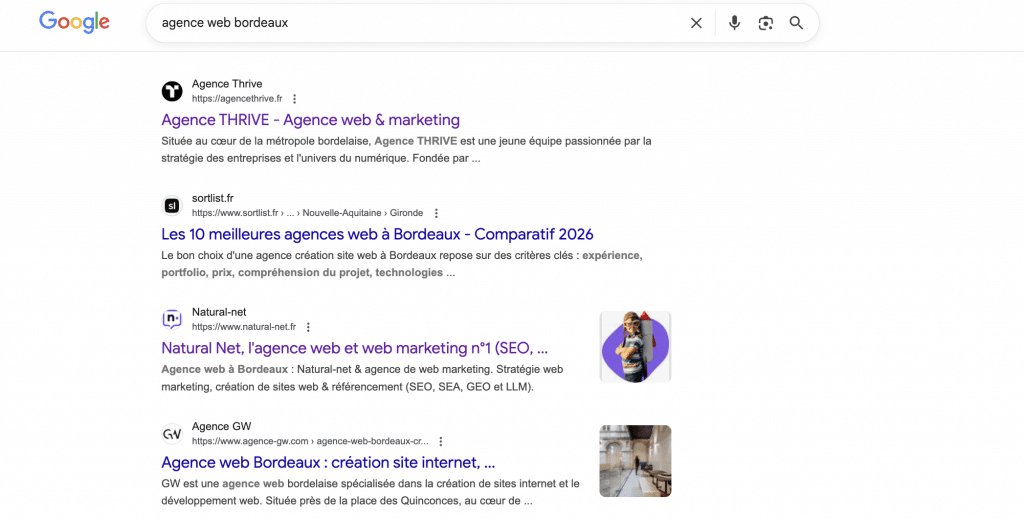Open 'Agence web Bordeaux : création site internet' link
Screen dimensions: 1024x520
pyautogui.click(x=328, y=463)
